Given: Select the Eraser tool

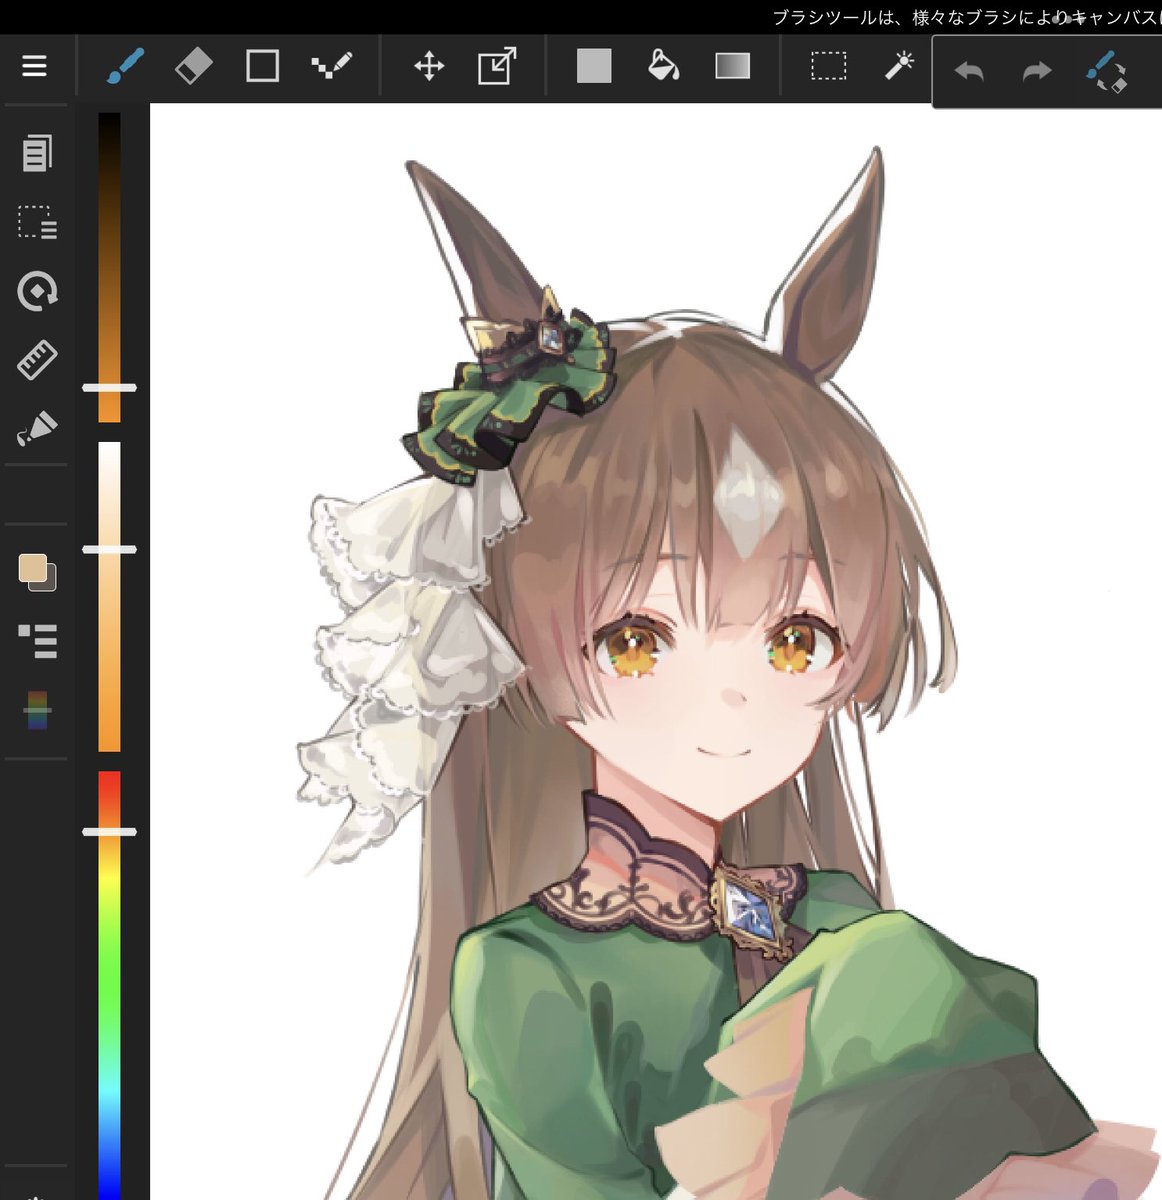Looking at the screenshot, I should point(193,67).
